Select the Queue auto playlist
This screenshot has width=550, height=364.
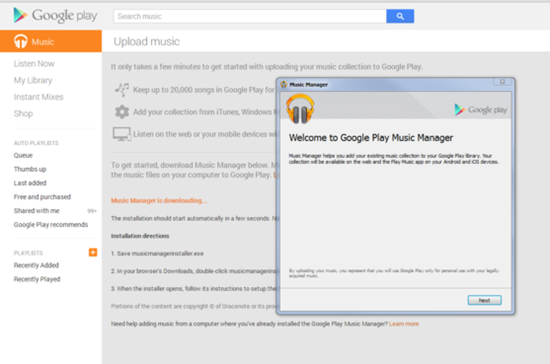[23, 155]
